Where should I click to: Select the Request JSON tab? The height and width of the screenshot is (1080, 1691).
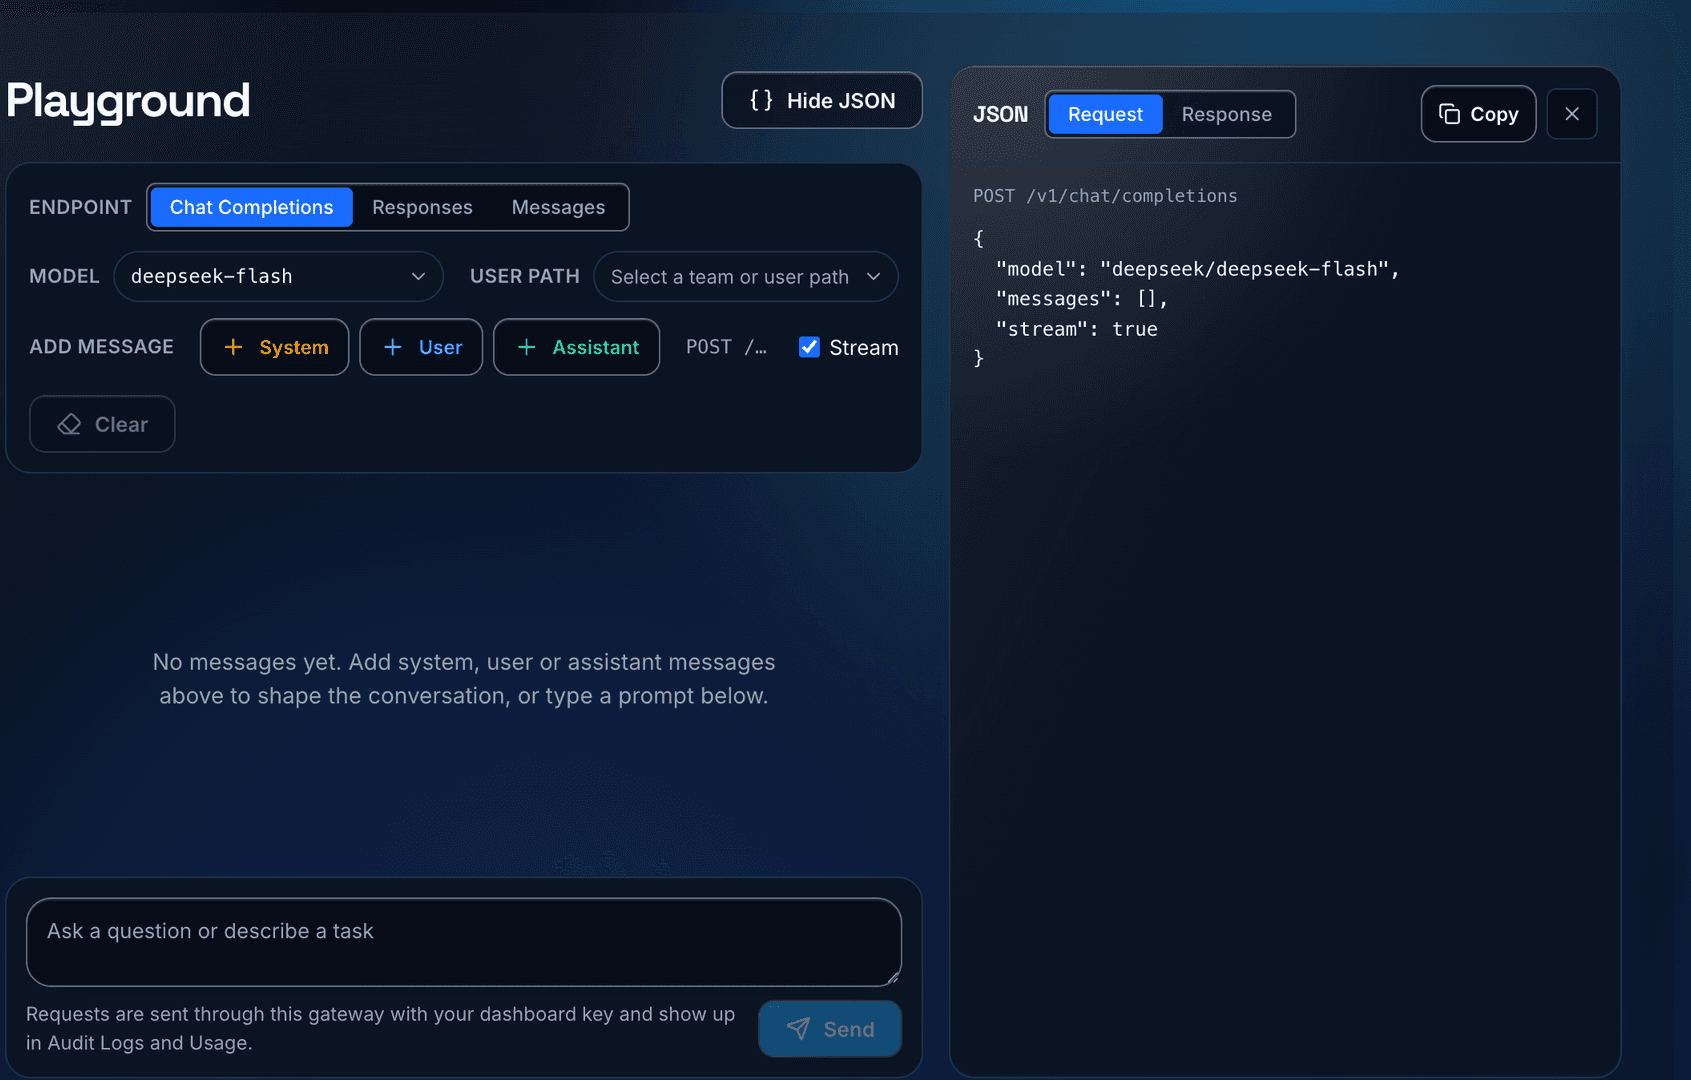coord(1105,114)
